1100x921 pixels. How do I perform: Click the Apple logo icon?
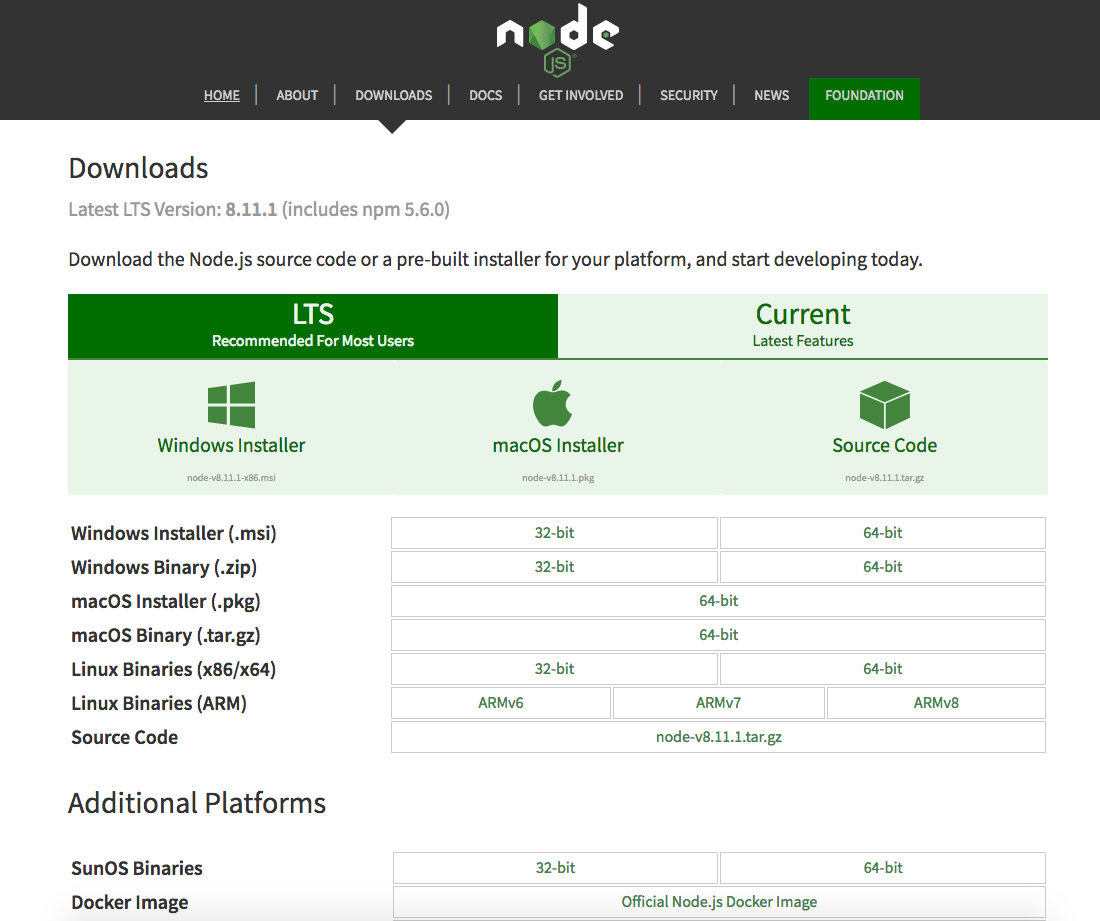tap(553, 403)
